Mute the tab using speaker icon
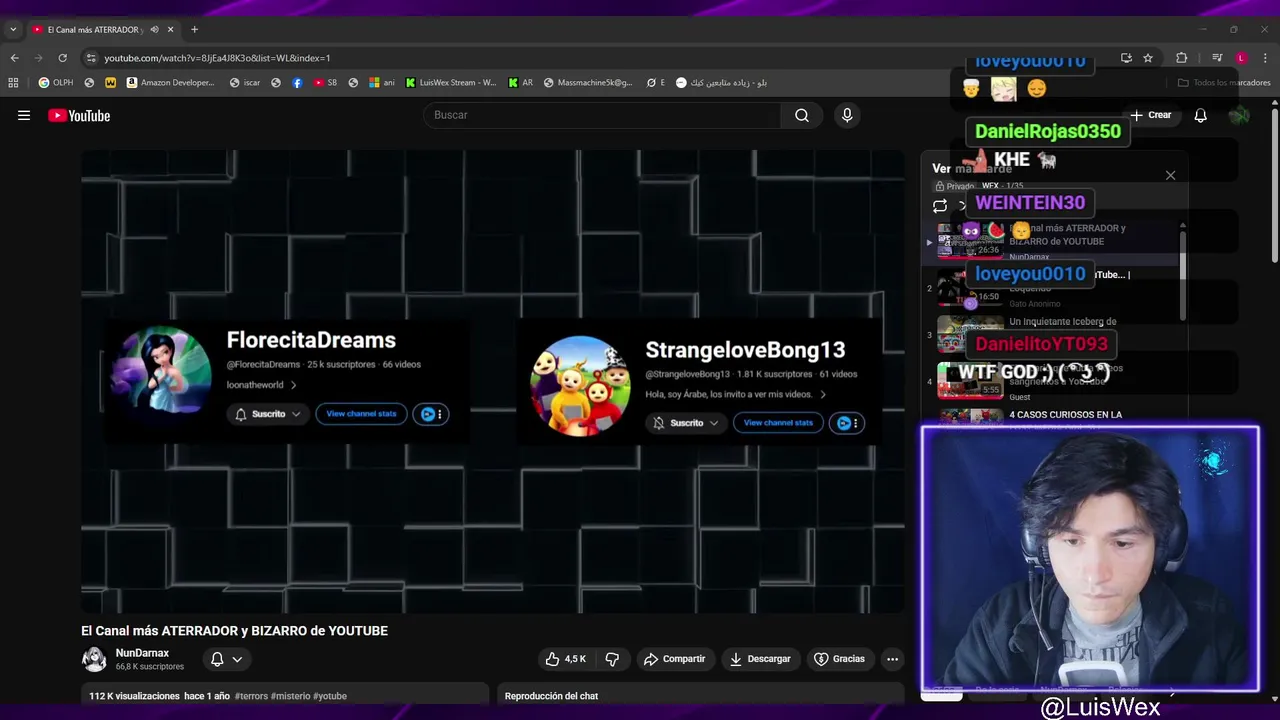This screenshot has width=1280, height=720. tap(154, 29)
